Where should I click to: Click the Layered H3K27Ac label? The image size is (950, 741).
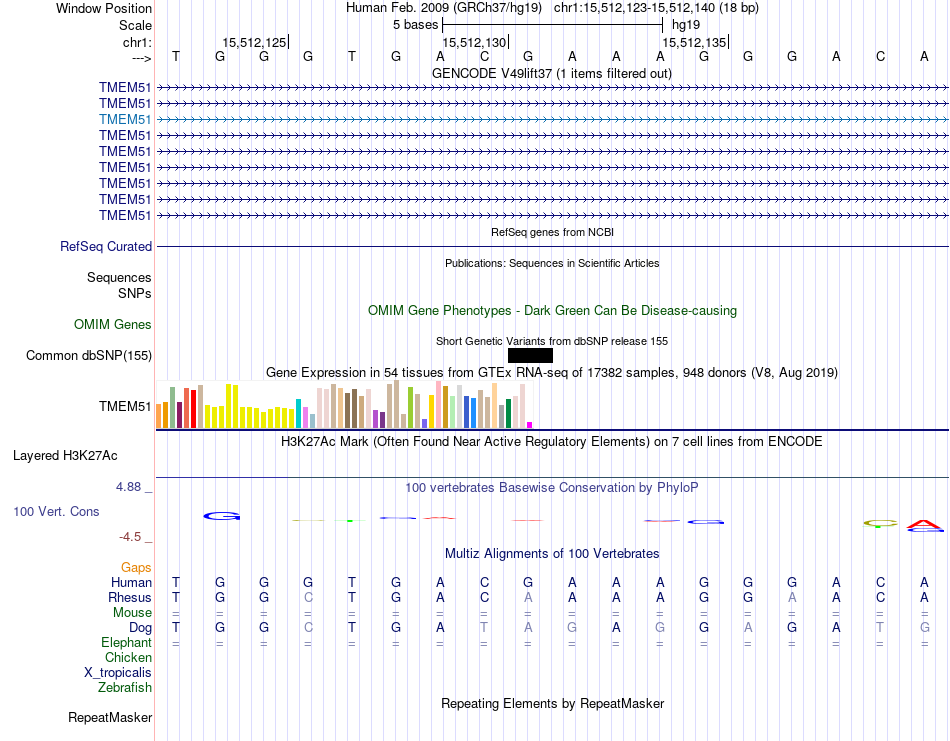pyautogui.click(x=65, y=456)
